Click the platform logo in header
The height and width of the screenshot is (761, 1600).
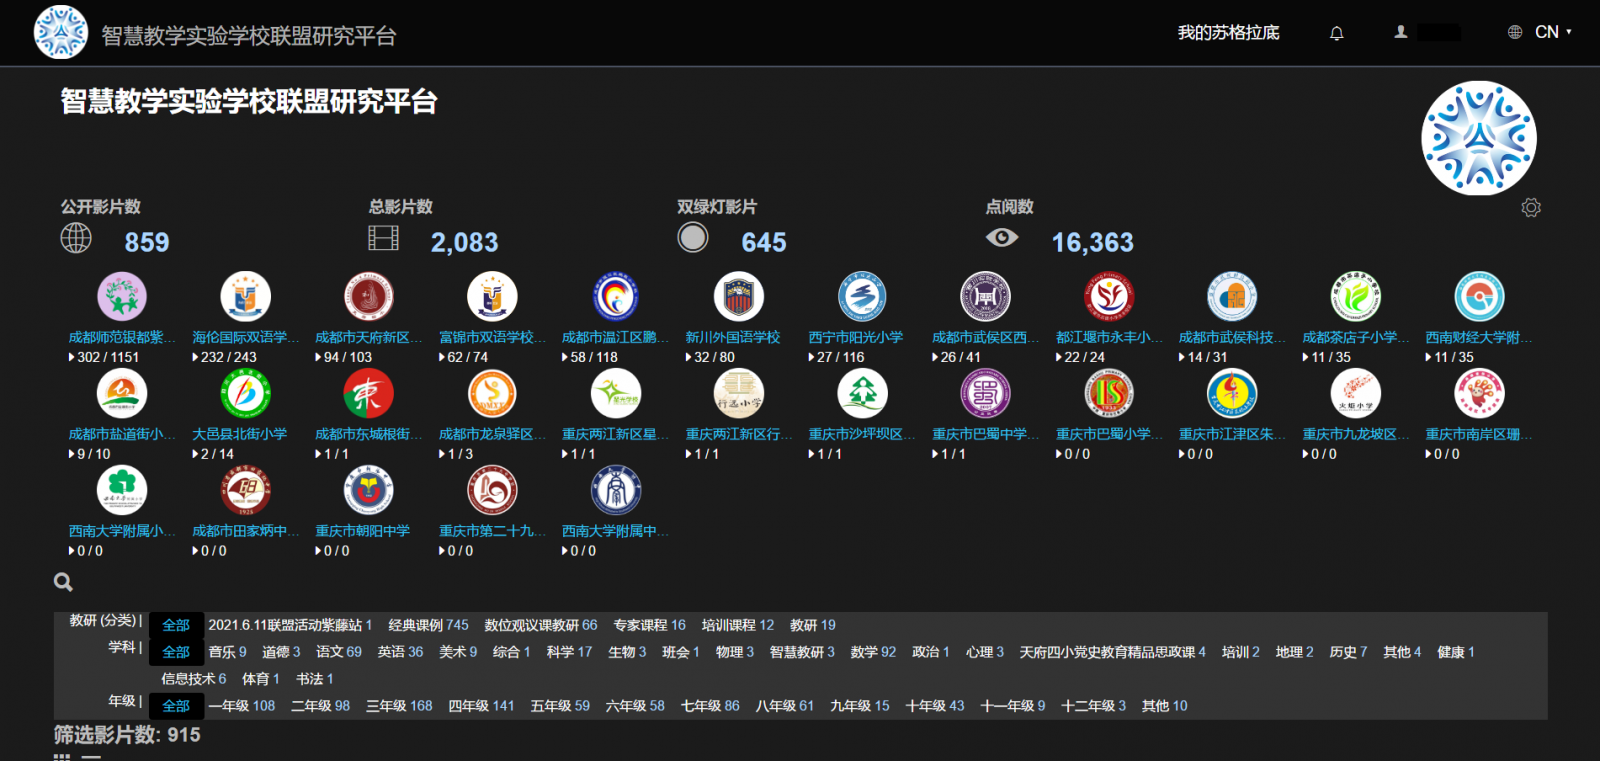[60, 33]
